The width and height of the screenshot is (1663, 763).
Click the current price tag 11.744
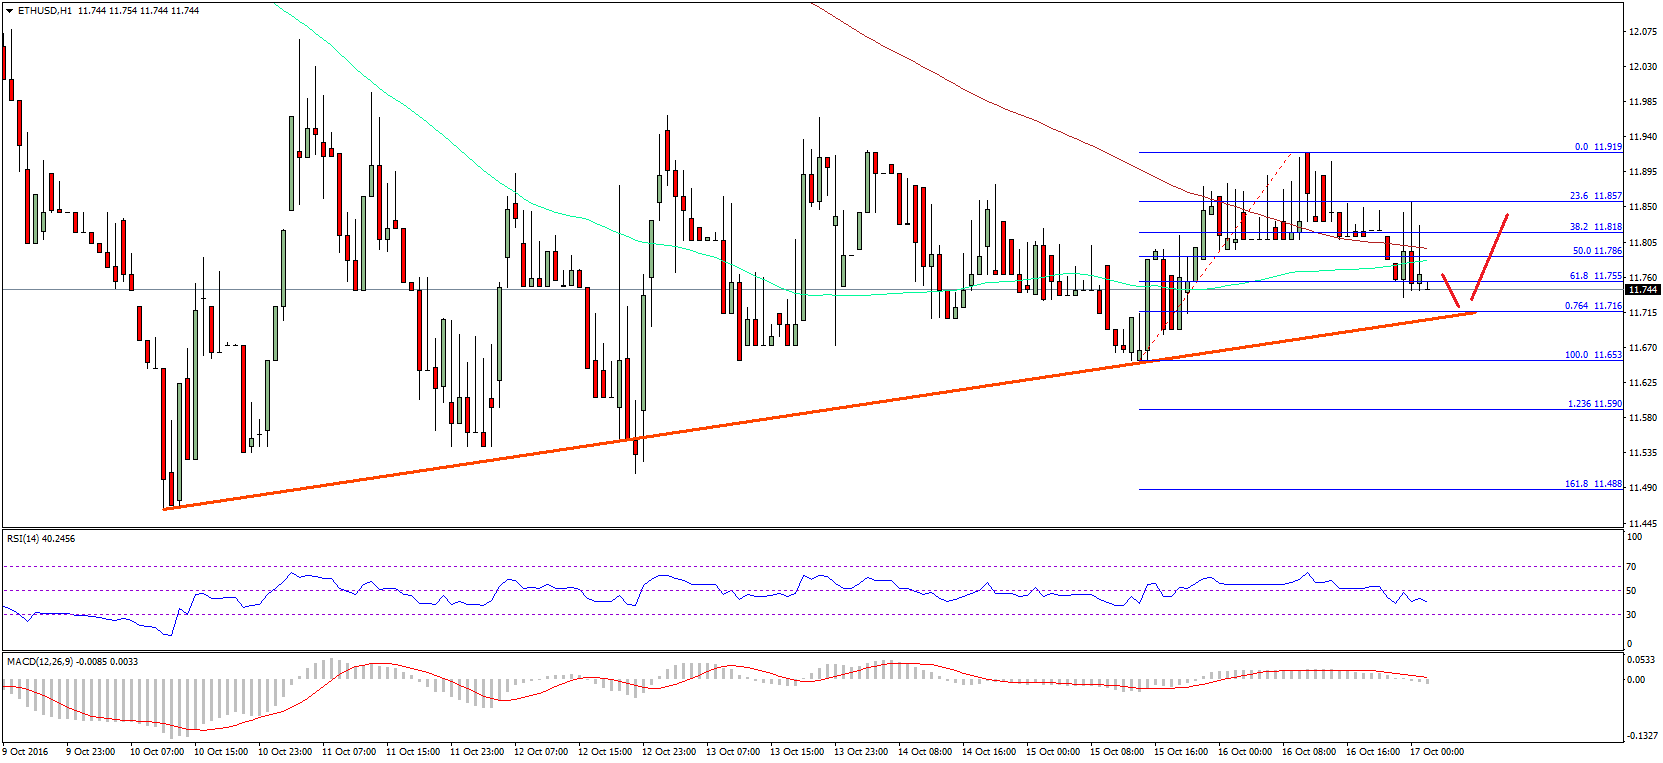(1641, 290)
